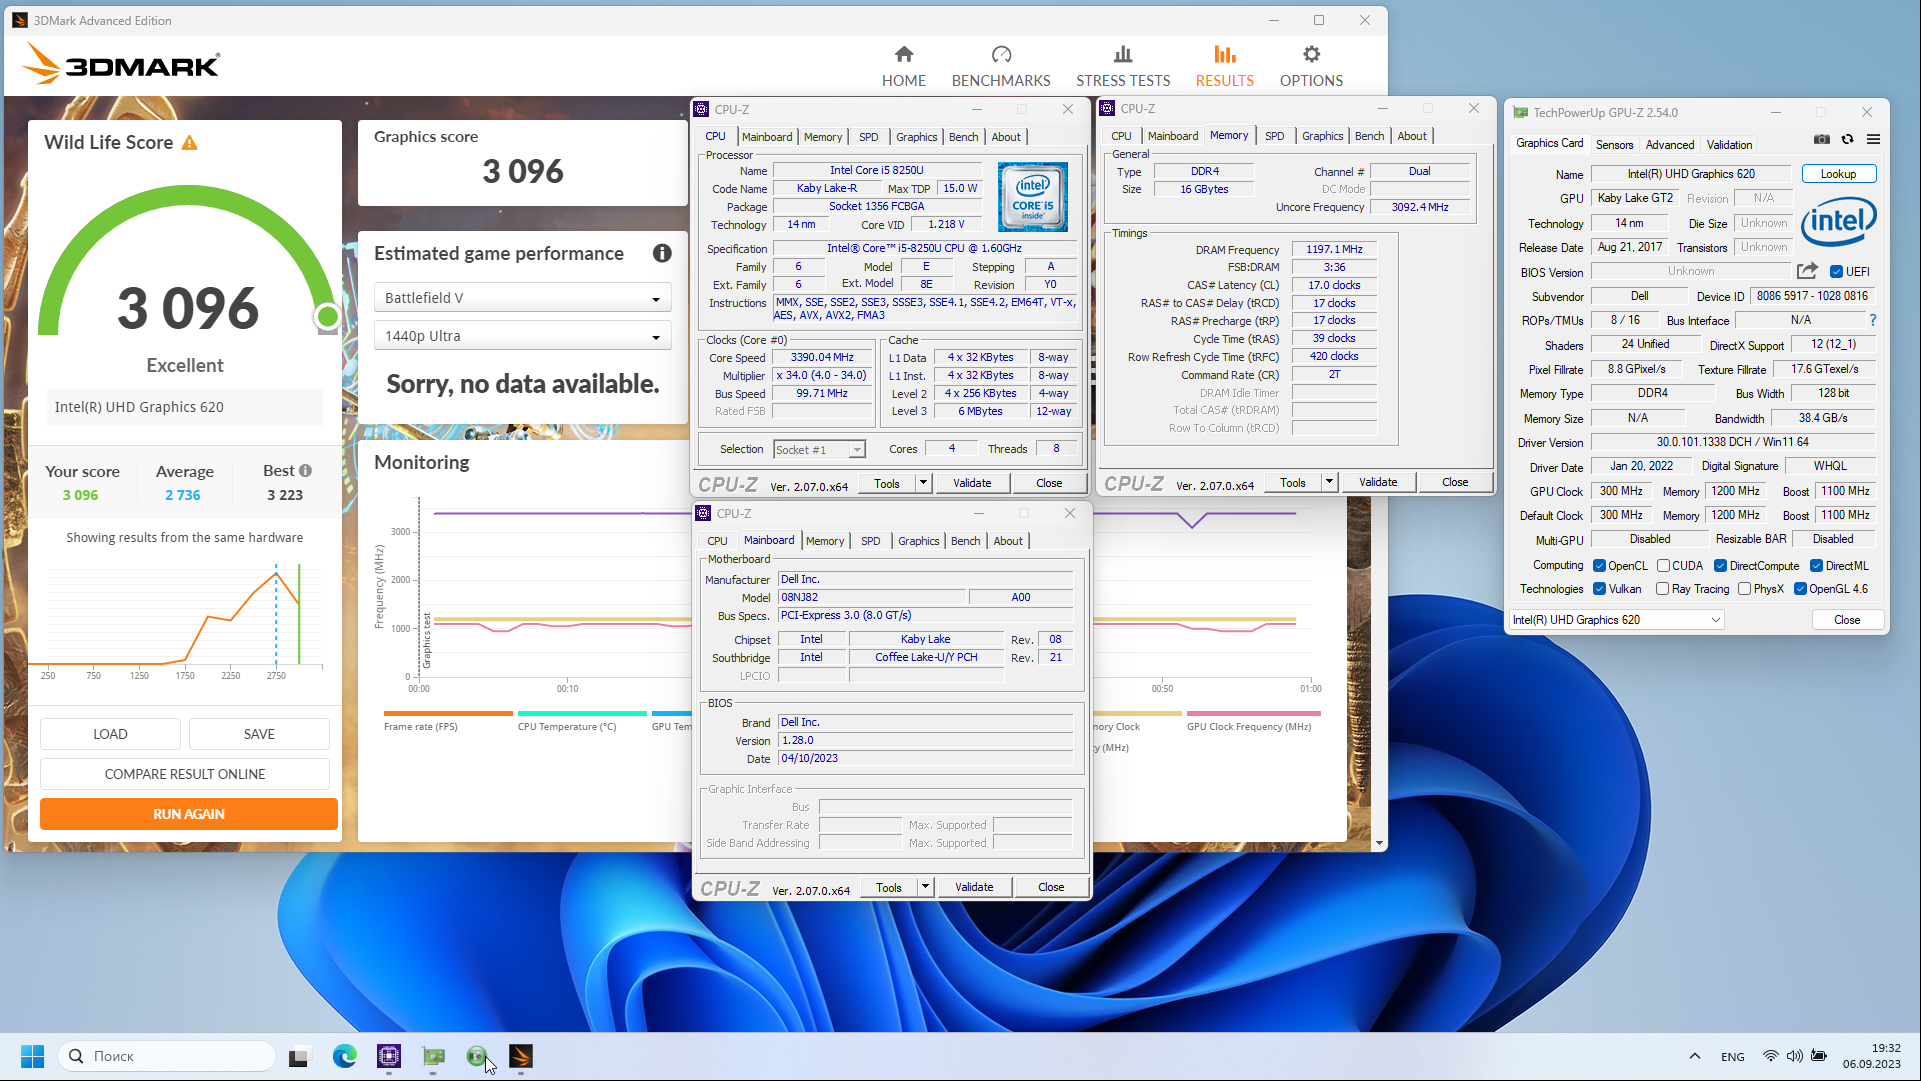1921x1081 pixels.
Task: Click the LOAD button
Action: [x=110, y=734]
